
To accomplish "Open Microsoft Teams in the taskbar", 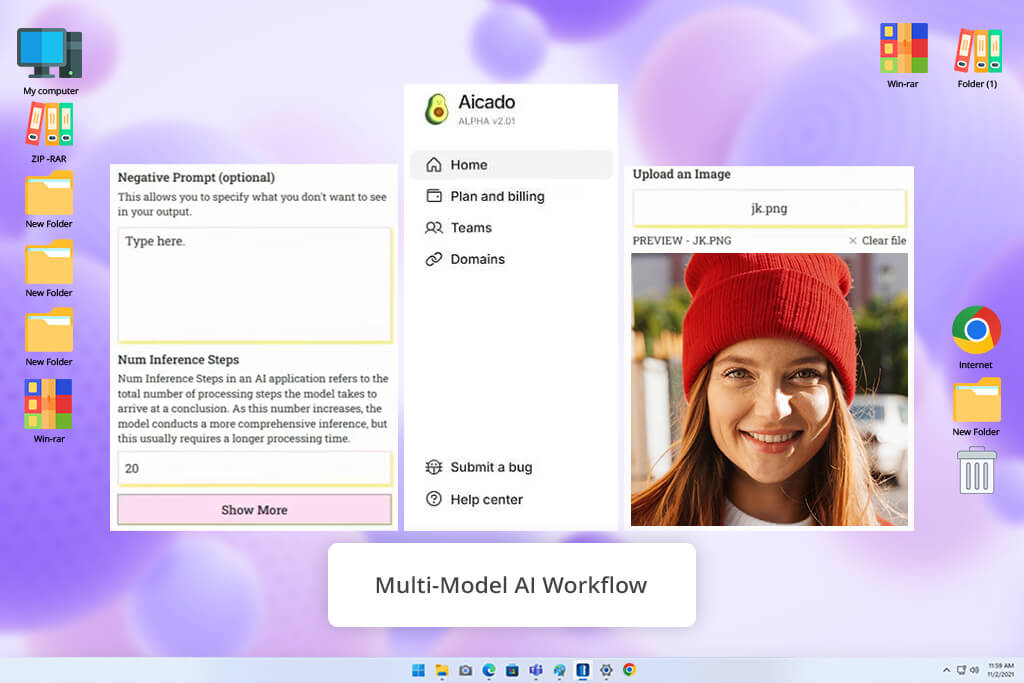I will coord(536,670).
